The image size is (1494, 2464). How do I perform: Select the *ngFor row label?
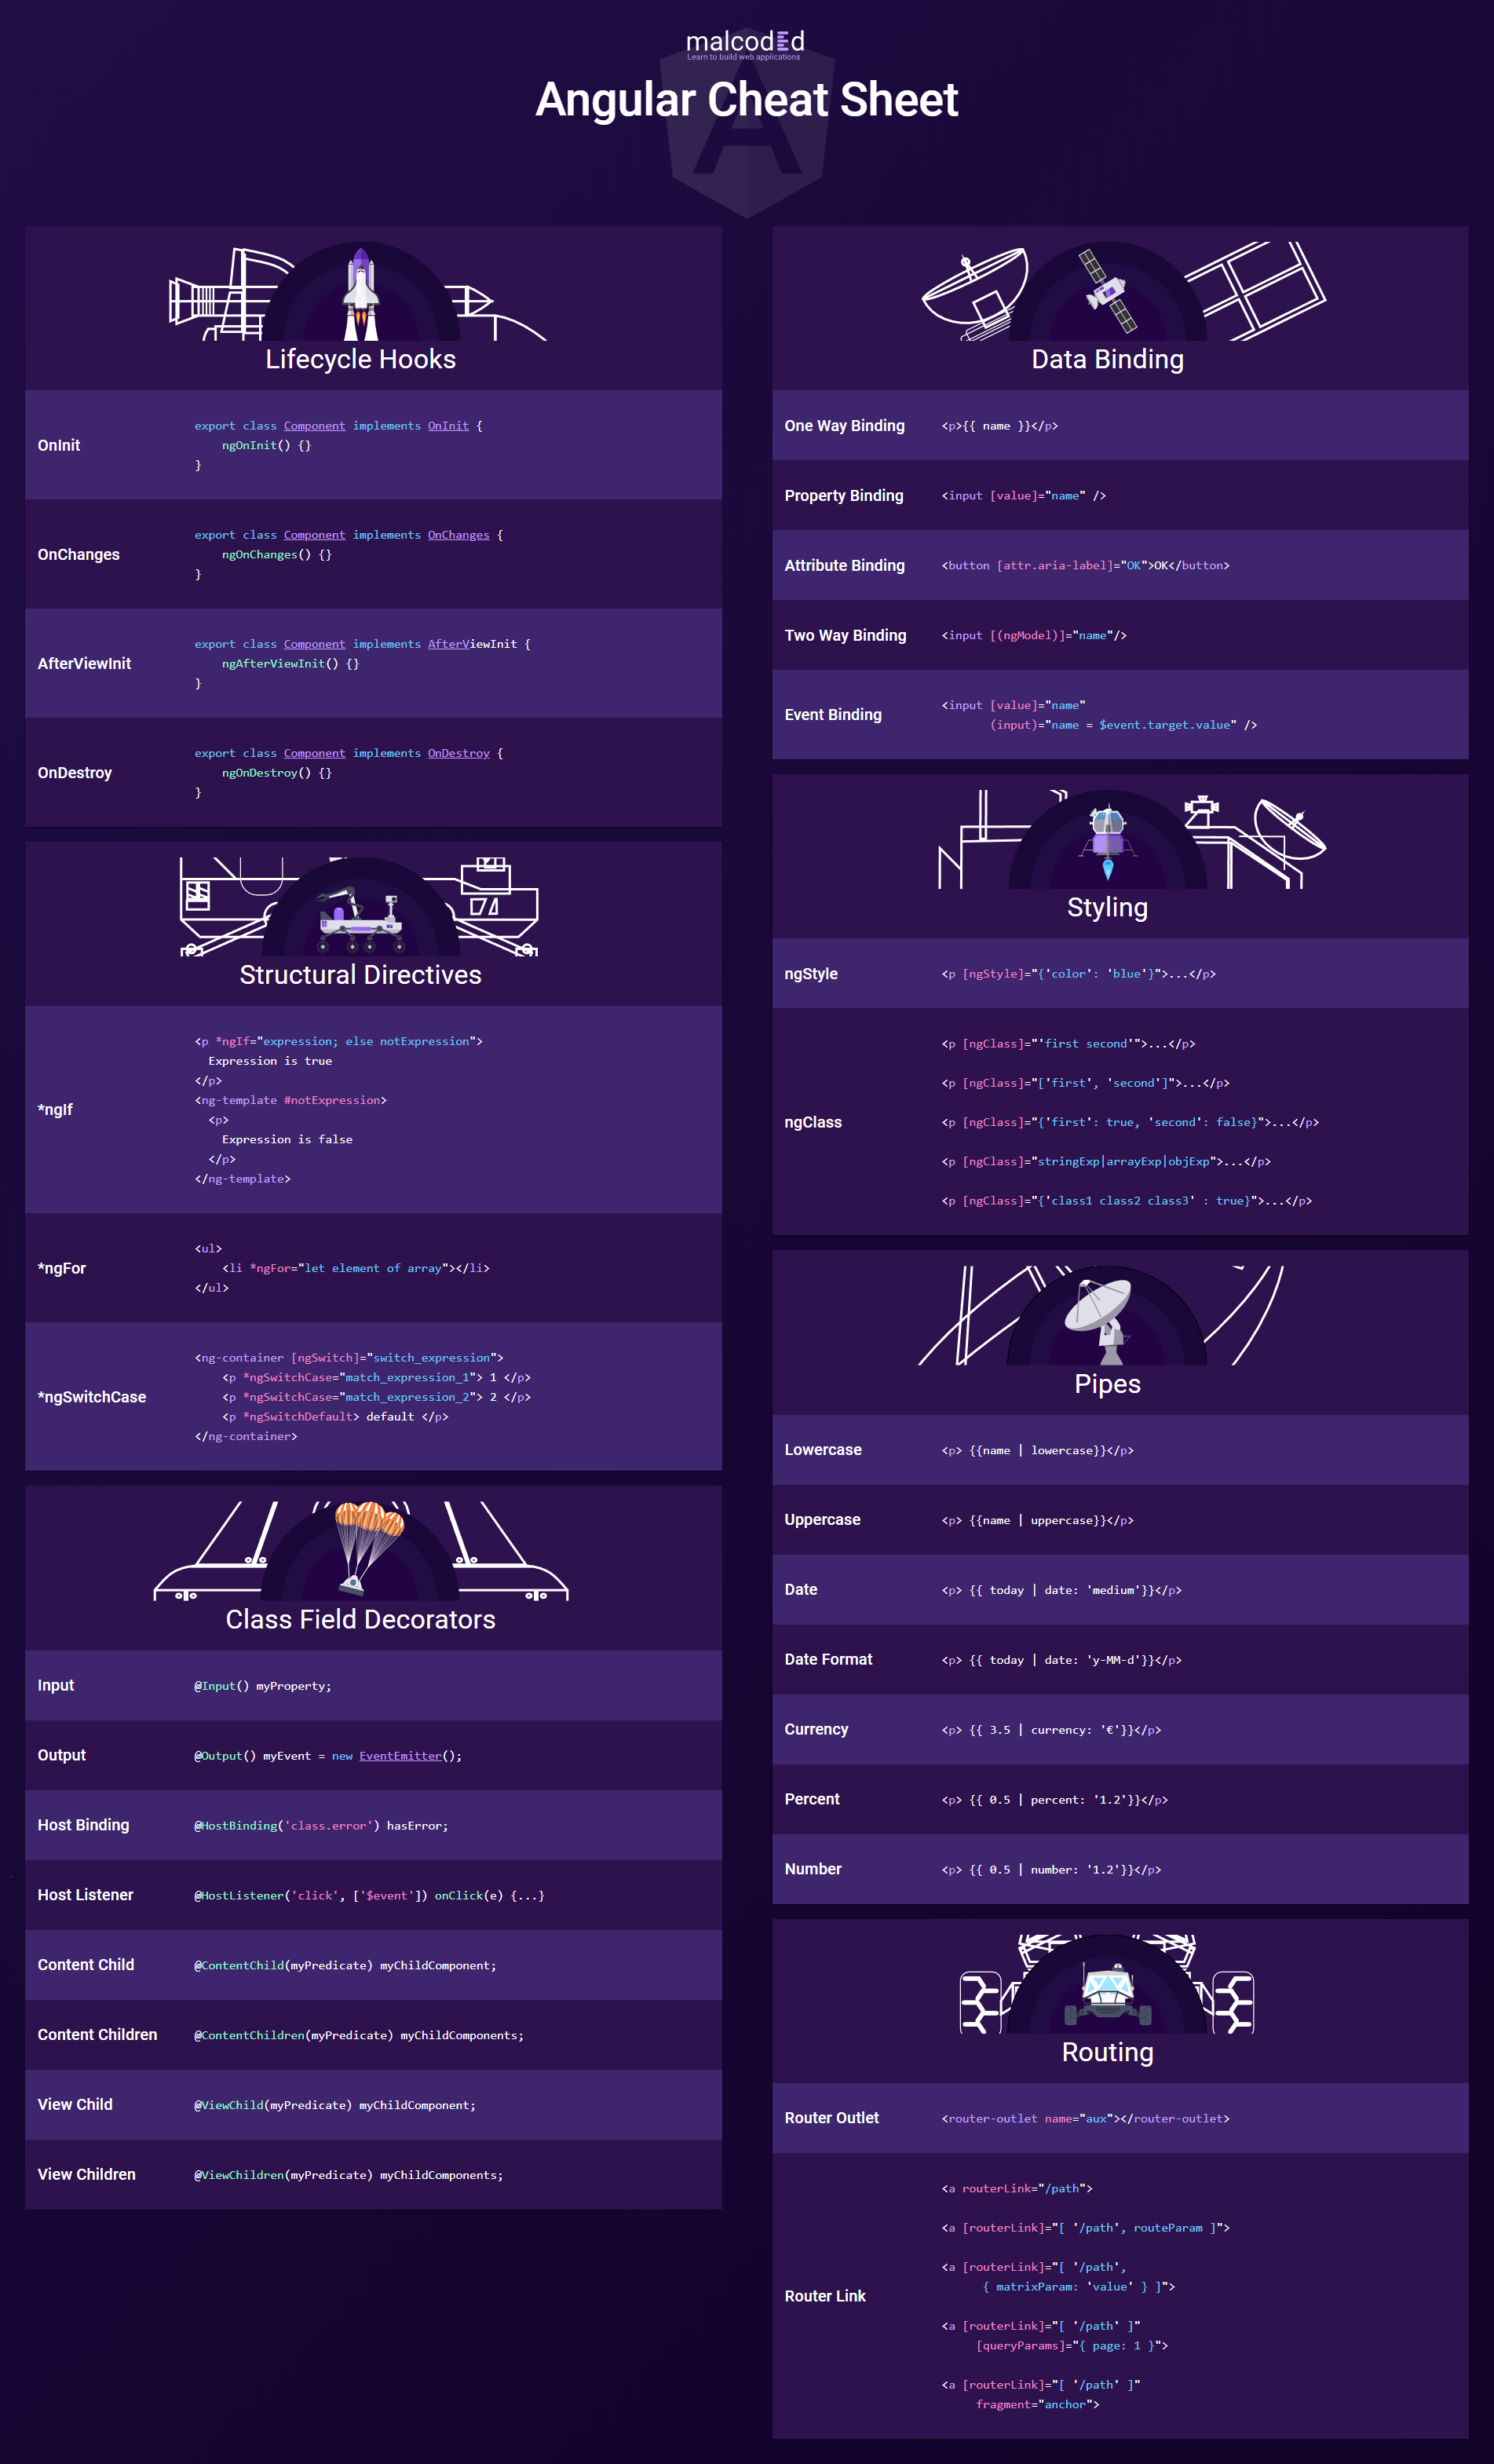click(x=61, y=1268)
